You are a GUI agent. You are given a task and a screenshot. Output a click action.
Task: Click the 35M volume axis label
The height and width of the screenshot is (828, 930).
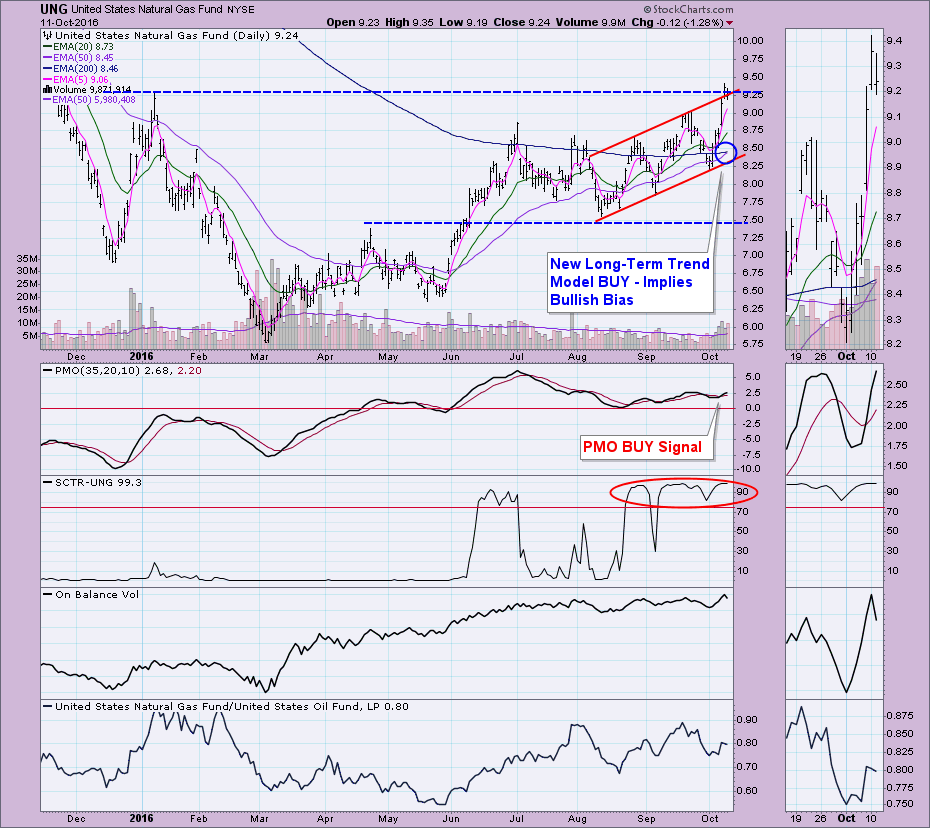[28, 259]
